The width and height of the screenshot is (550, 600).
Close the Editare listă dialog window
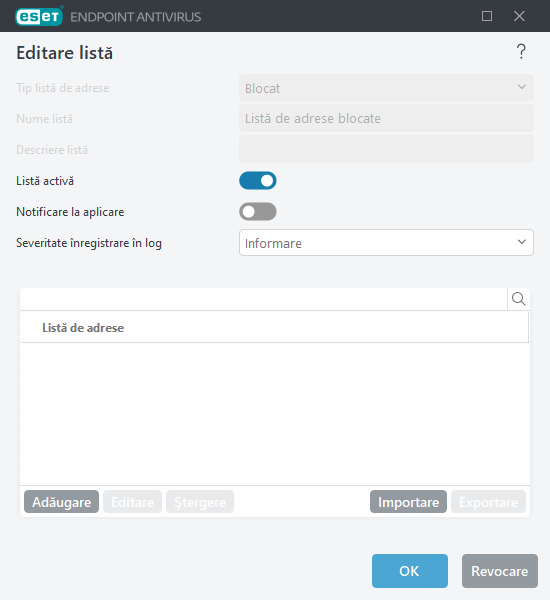coord(519,16)
